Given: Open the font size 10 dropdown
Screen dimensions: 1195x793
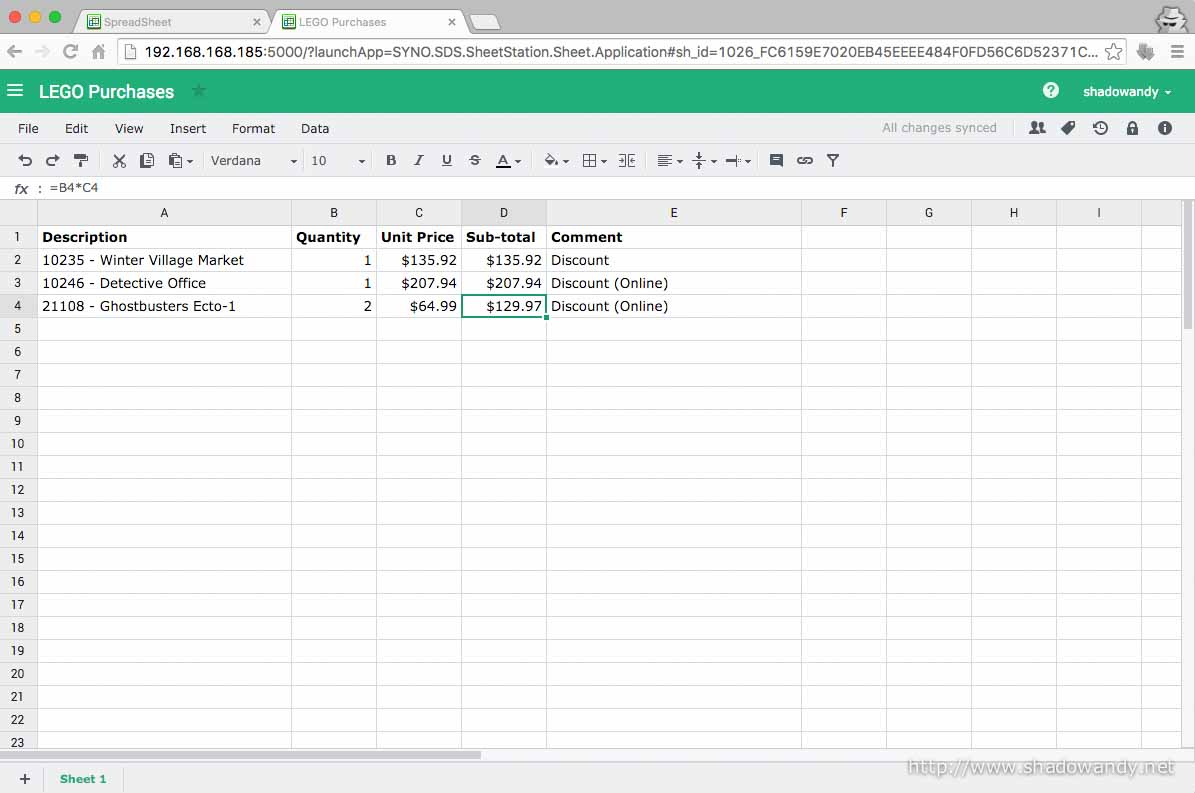Looking at the screenshot, I should 338,161.
